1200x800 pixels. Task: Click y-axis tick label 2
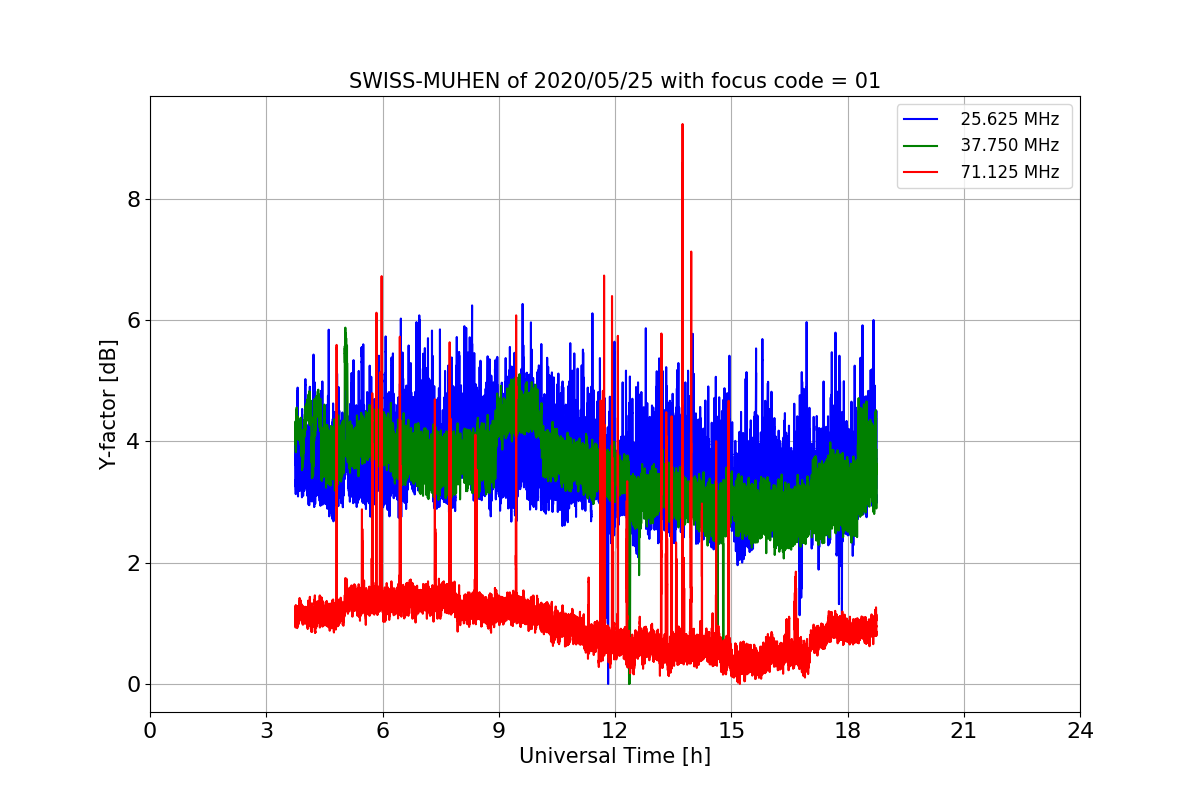pyautogui.click(x=133, y=563)
